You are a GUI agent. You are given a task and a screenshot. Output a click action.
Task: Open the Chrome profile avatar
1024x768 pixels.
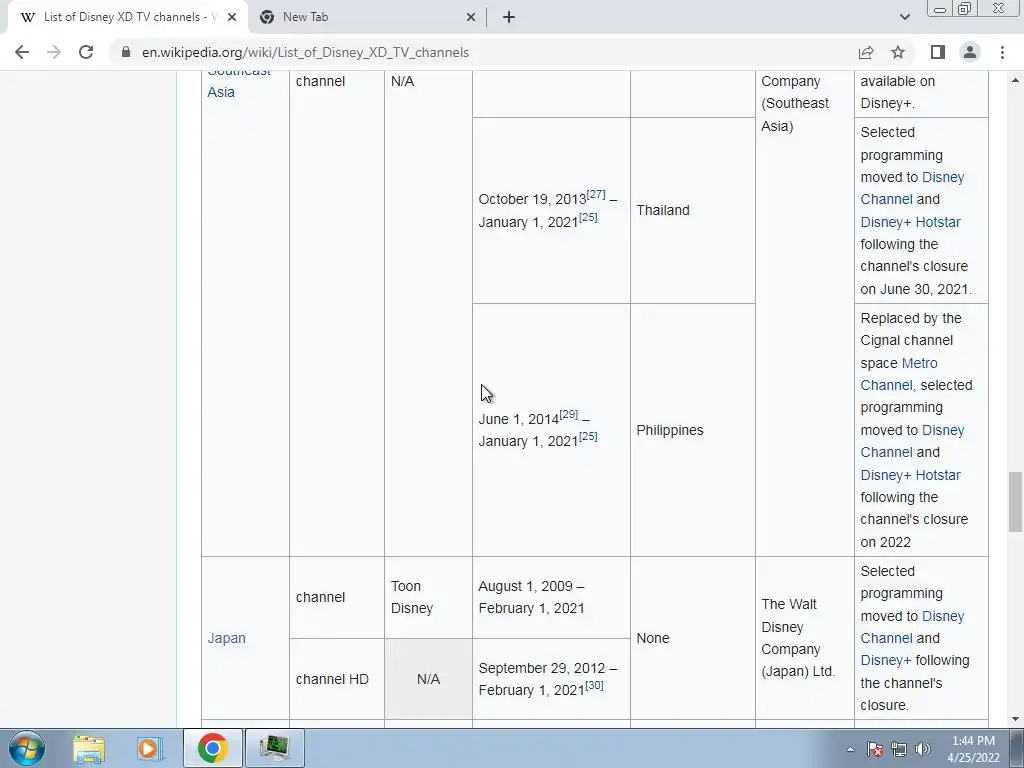coord(970,52)
